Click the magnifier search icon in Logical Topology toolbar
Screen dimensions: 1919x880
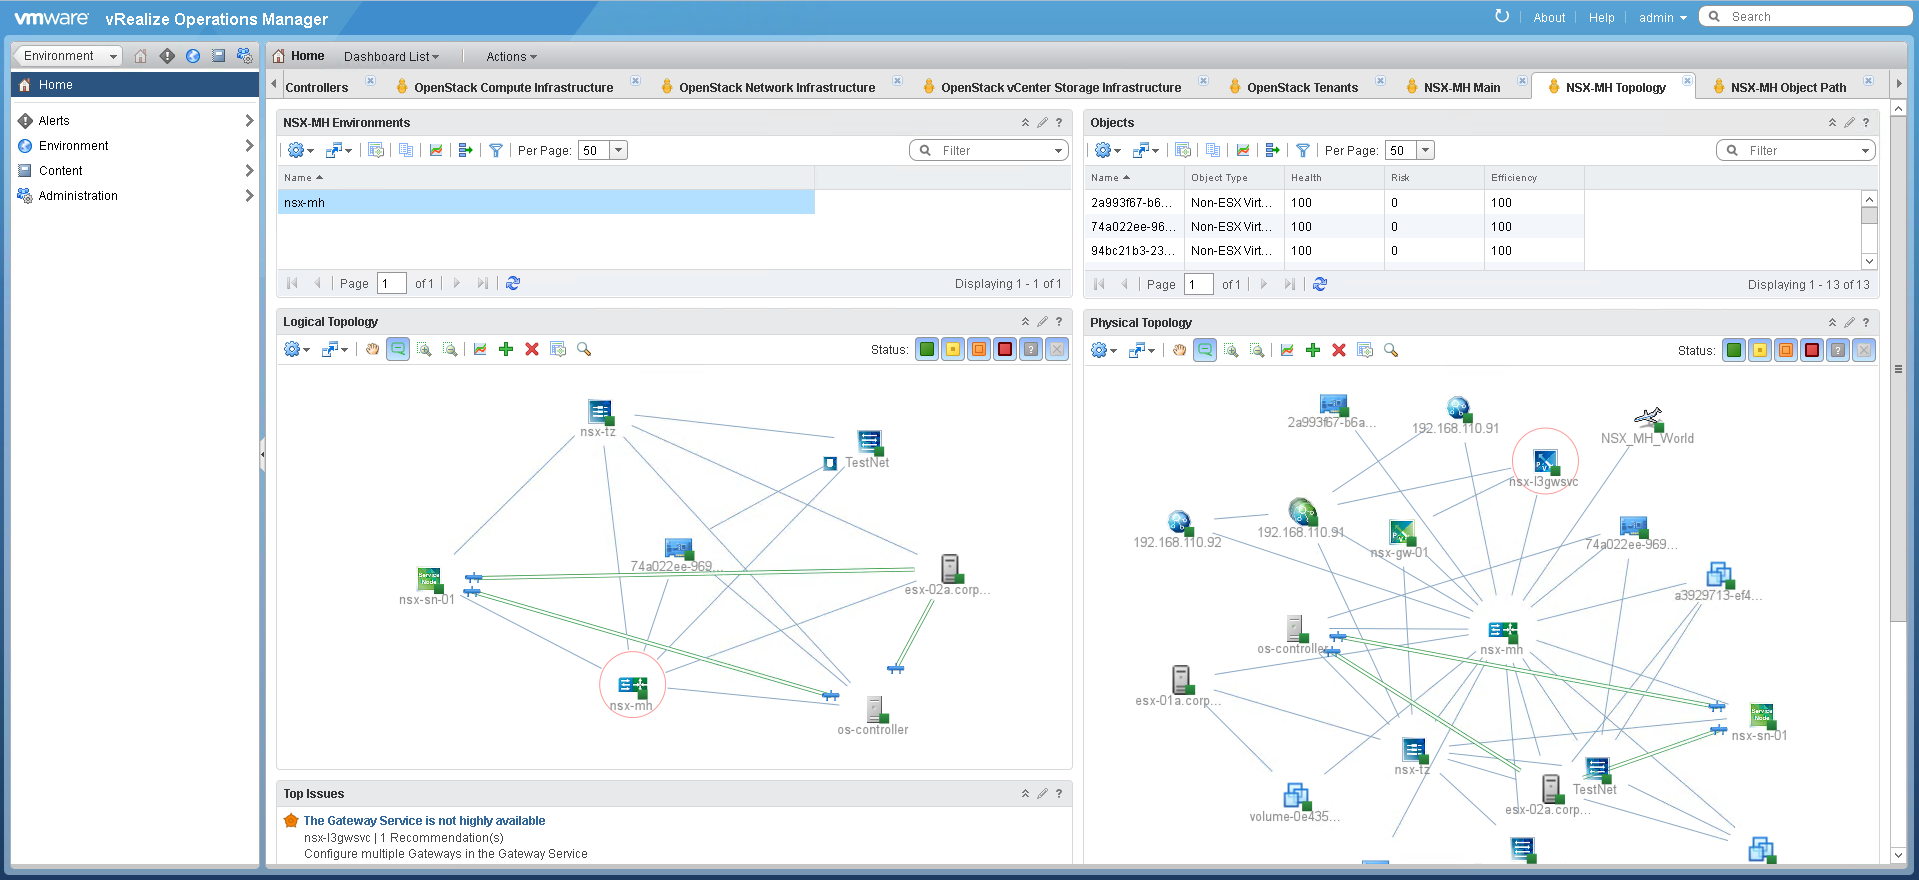[584, 349]
